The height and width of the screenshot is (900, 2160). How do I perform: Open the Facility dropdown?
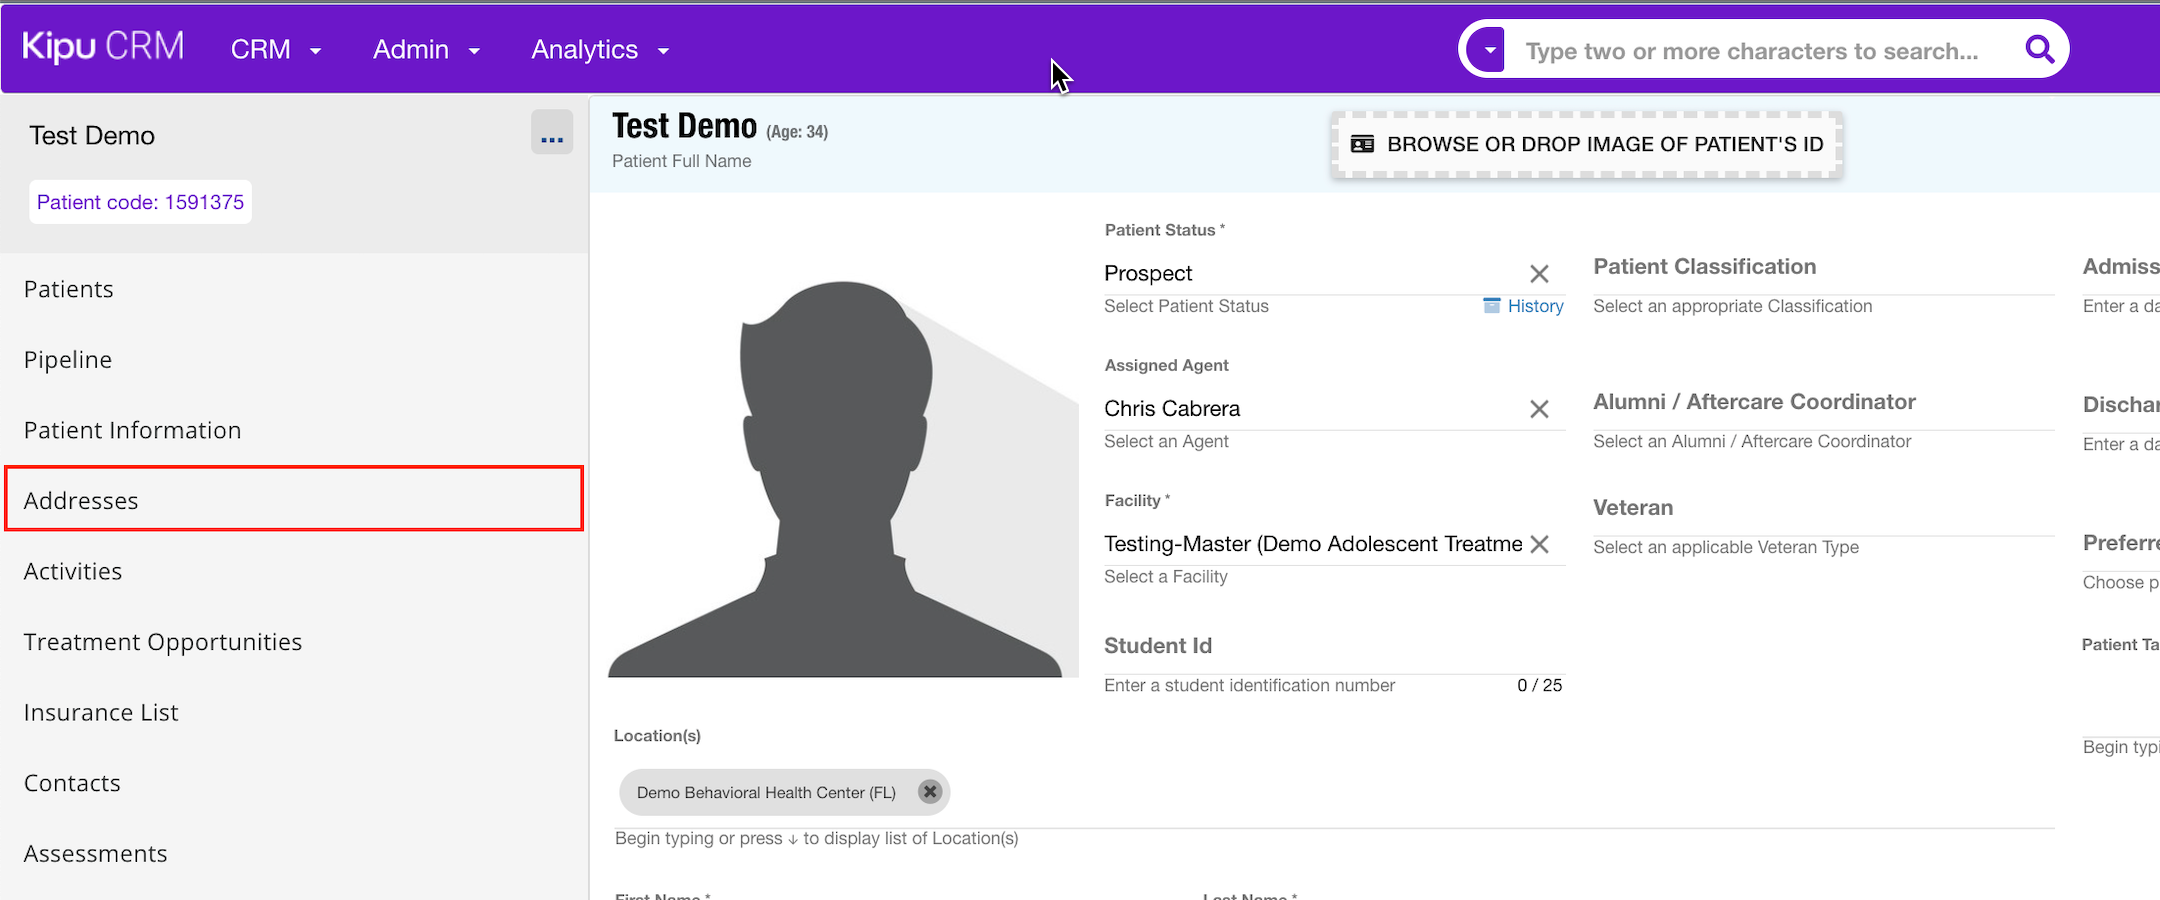pyautogui.click(x=1312, y=544)
